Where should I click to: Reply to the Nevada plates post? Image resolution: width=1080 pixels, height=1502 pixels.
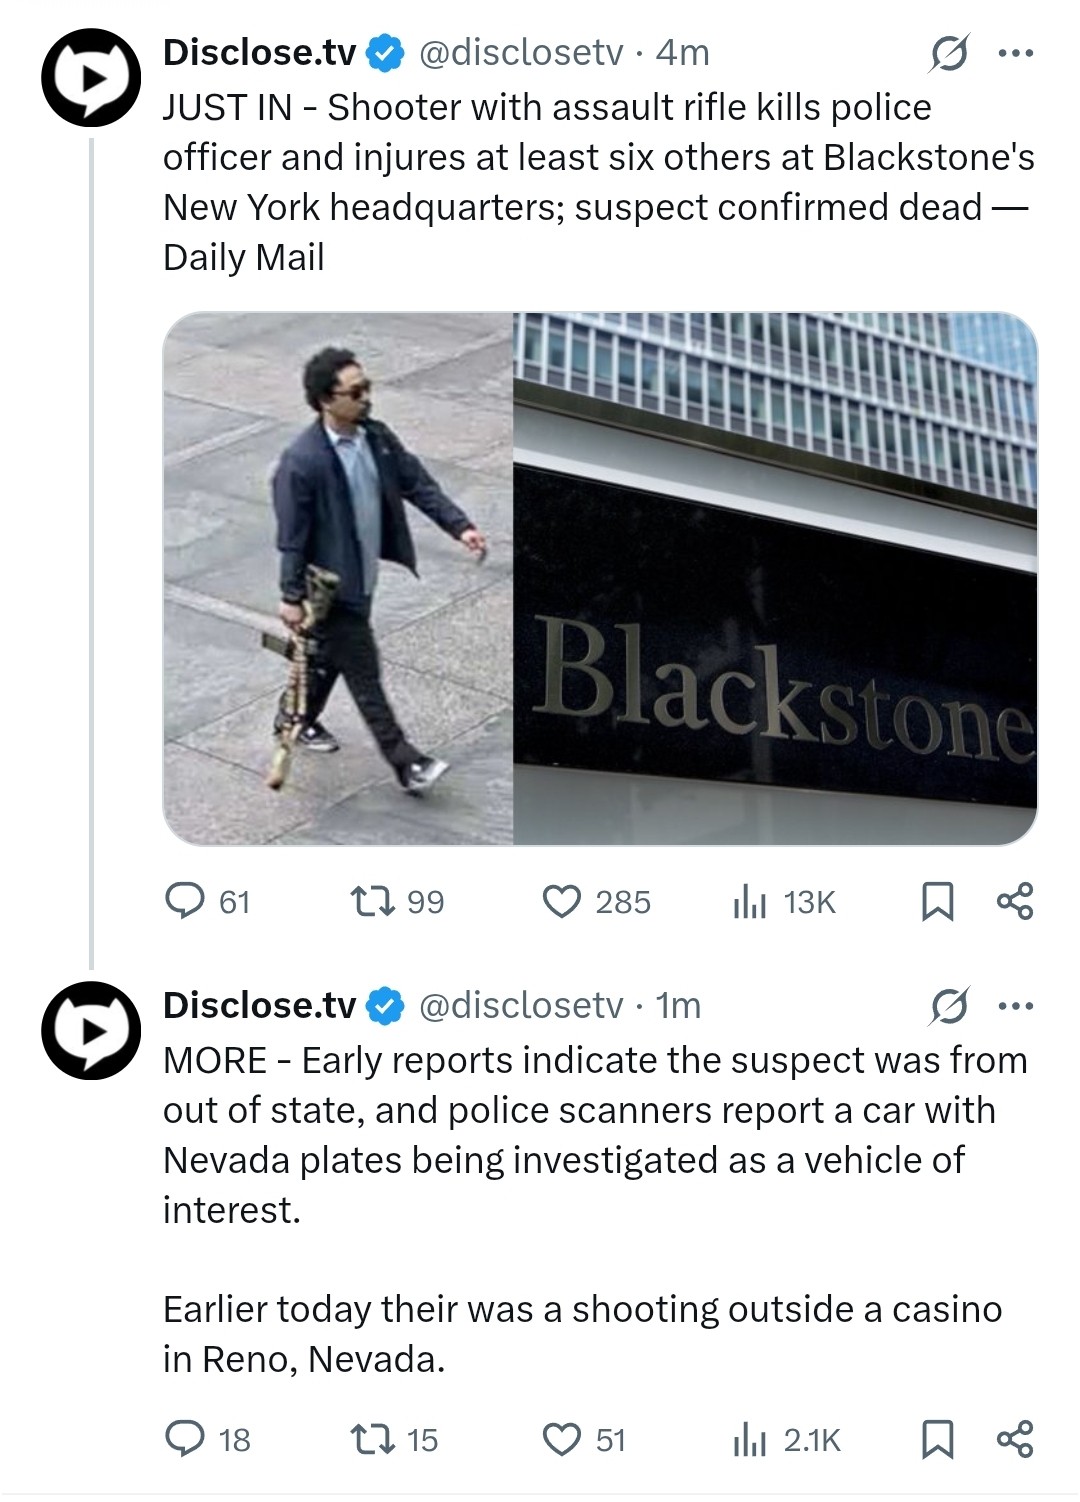(185, 1439)
